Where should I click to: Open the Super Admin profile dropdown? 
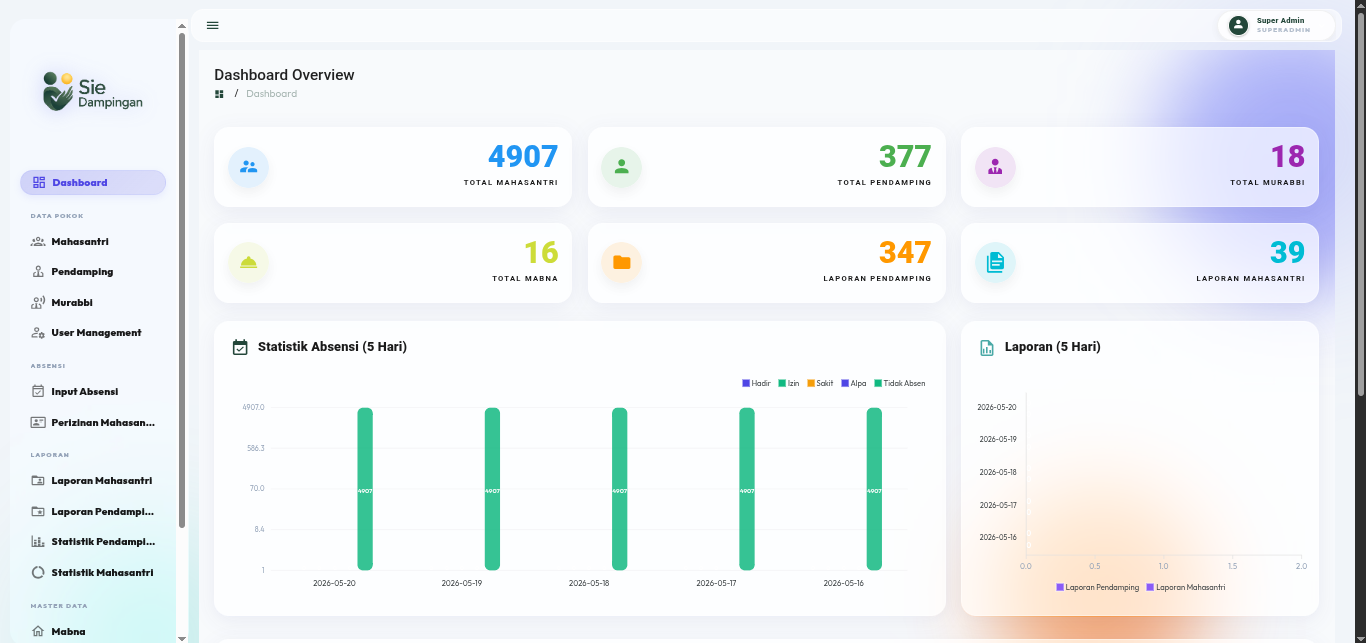(x=1279, y=25)
